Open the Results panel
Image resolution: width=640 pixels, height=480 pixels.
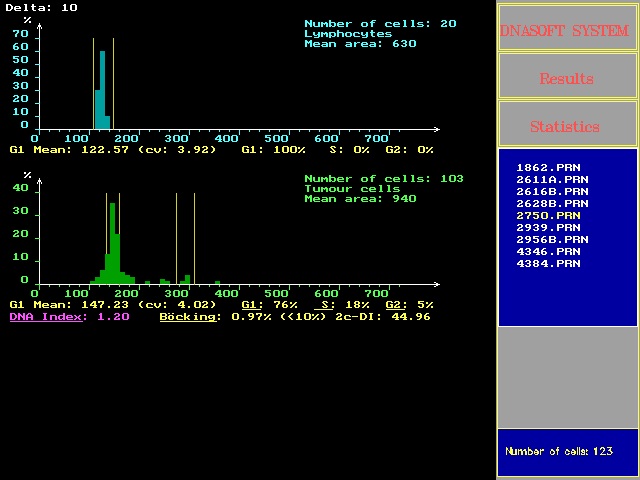click(x=566, y=78)
